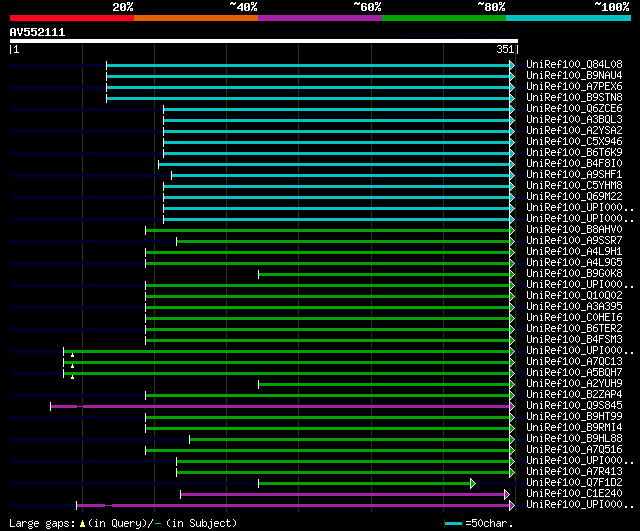
Task: Select the UniRef100_Q10Q02 label
Action: (x=574, y=295)
